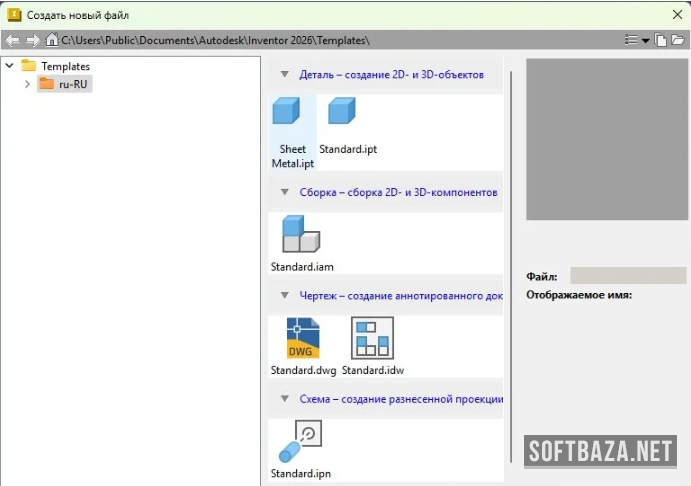
Task: Select the ru-RU folder in tree
Action: tap(74, 84)
